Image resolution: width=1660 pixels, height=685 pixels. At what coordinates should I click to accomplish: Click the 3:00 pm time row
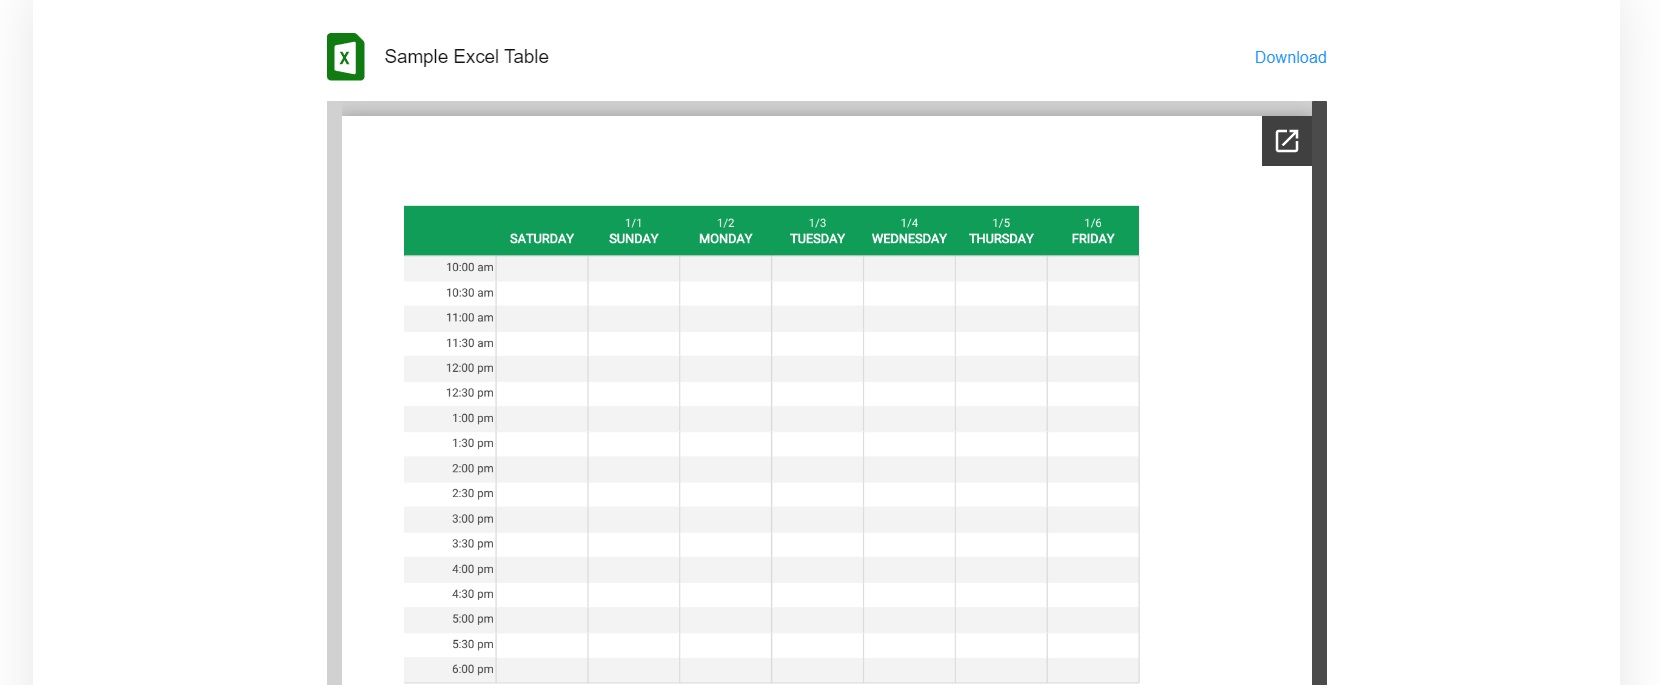(771, 519)
